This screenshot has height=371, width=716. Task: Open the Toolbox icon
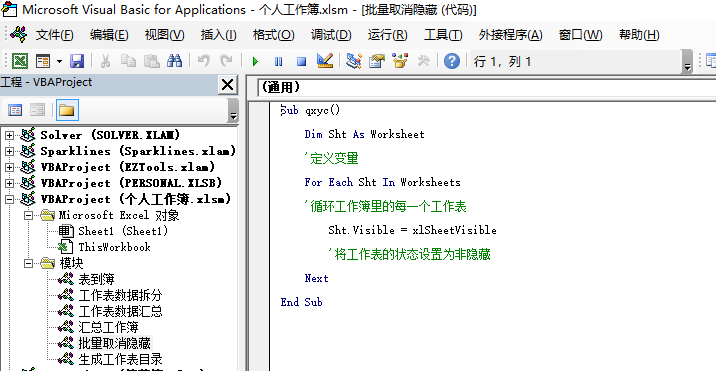[x=423, y=61]
